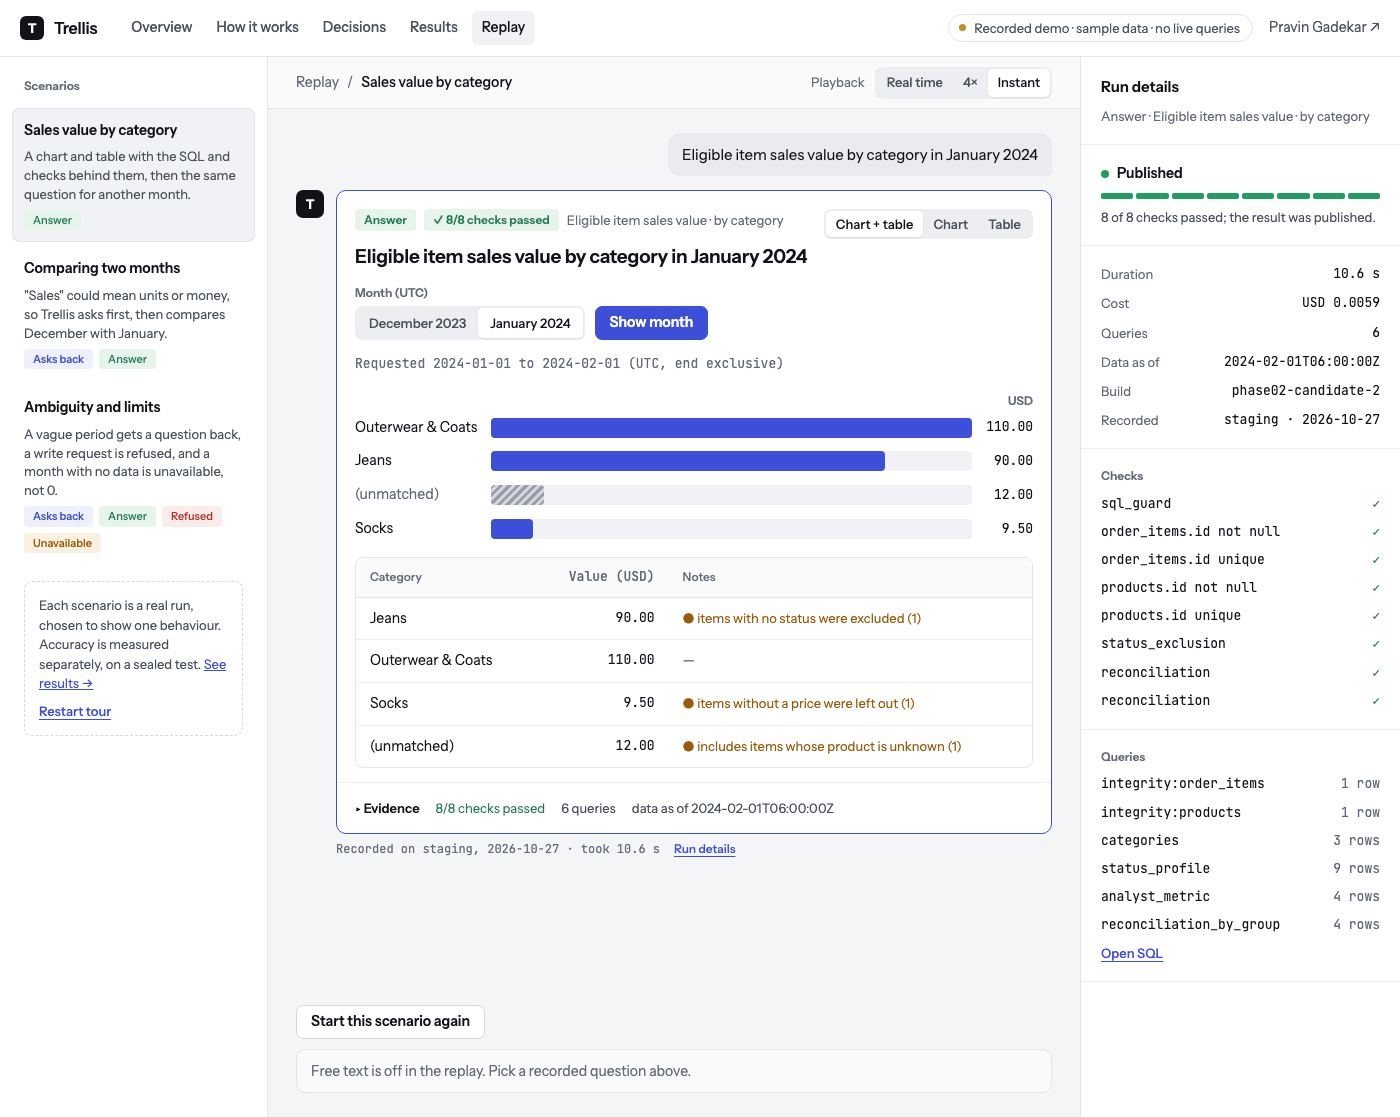1400x1117 pixels.
Task: Expand the Evidence disclosure section
Action: [388, 809]
